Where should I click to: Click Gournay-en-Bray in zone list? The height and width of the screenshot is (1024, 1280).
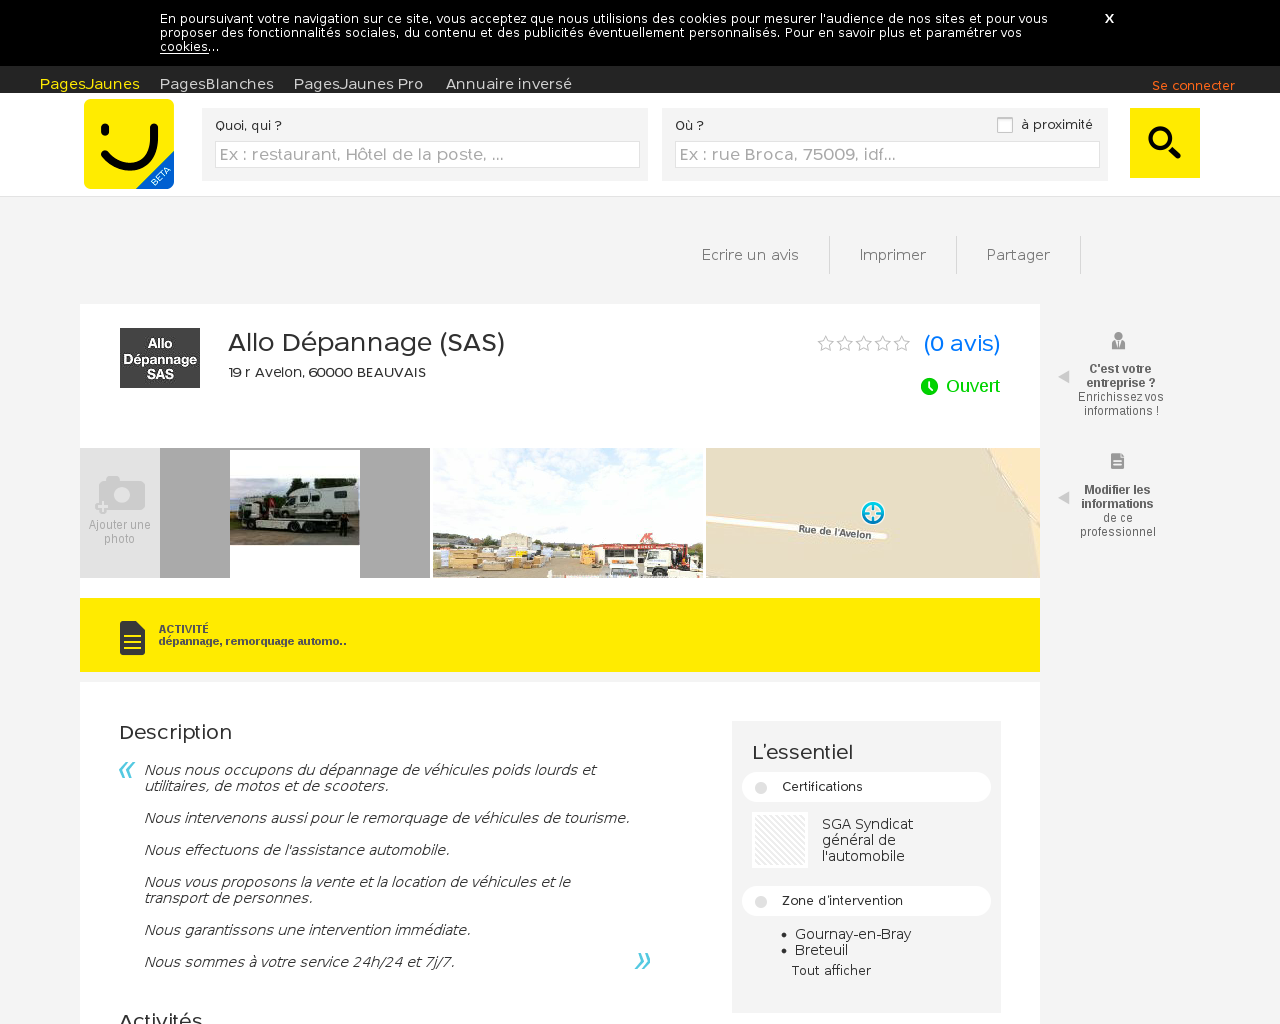[x=853, y=934]
